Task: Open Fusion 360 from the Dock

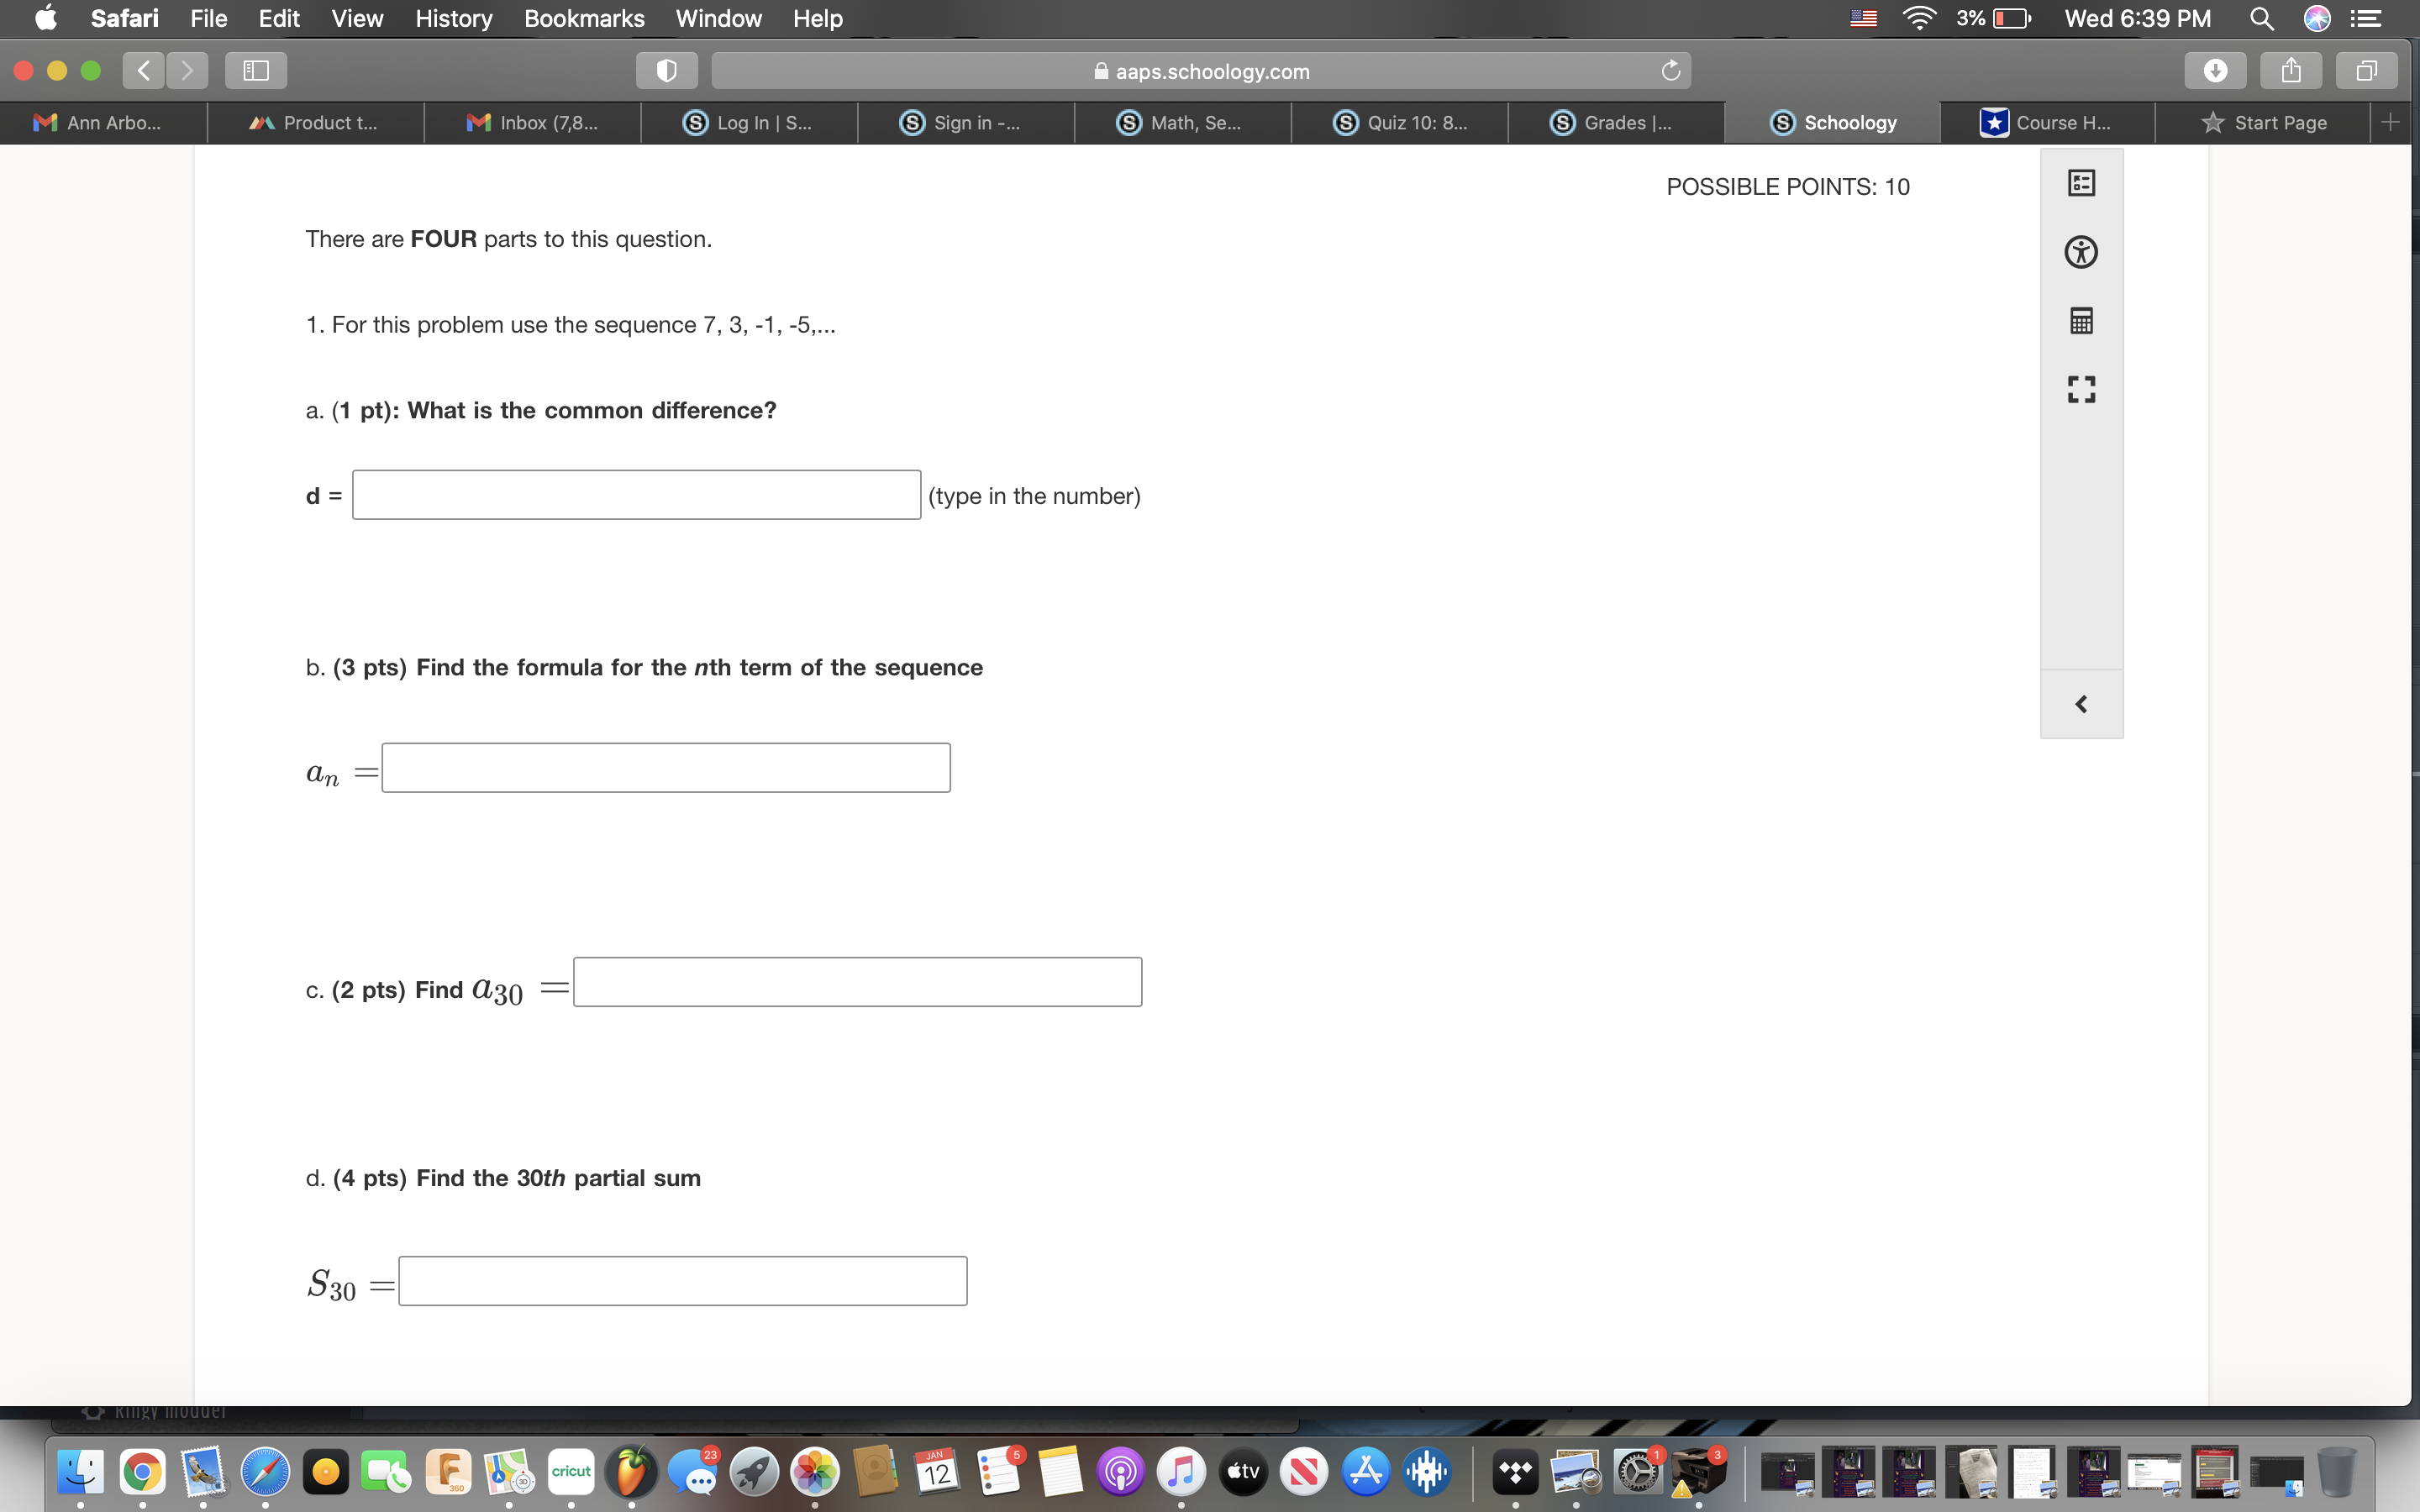Action: click(448, 1470)
